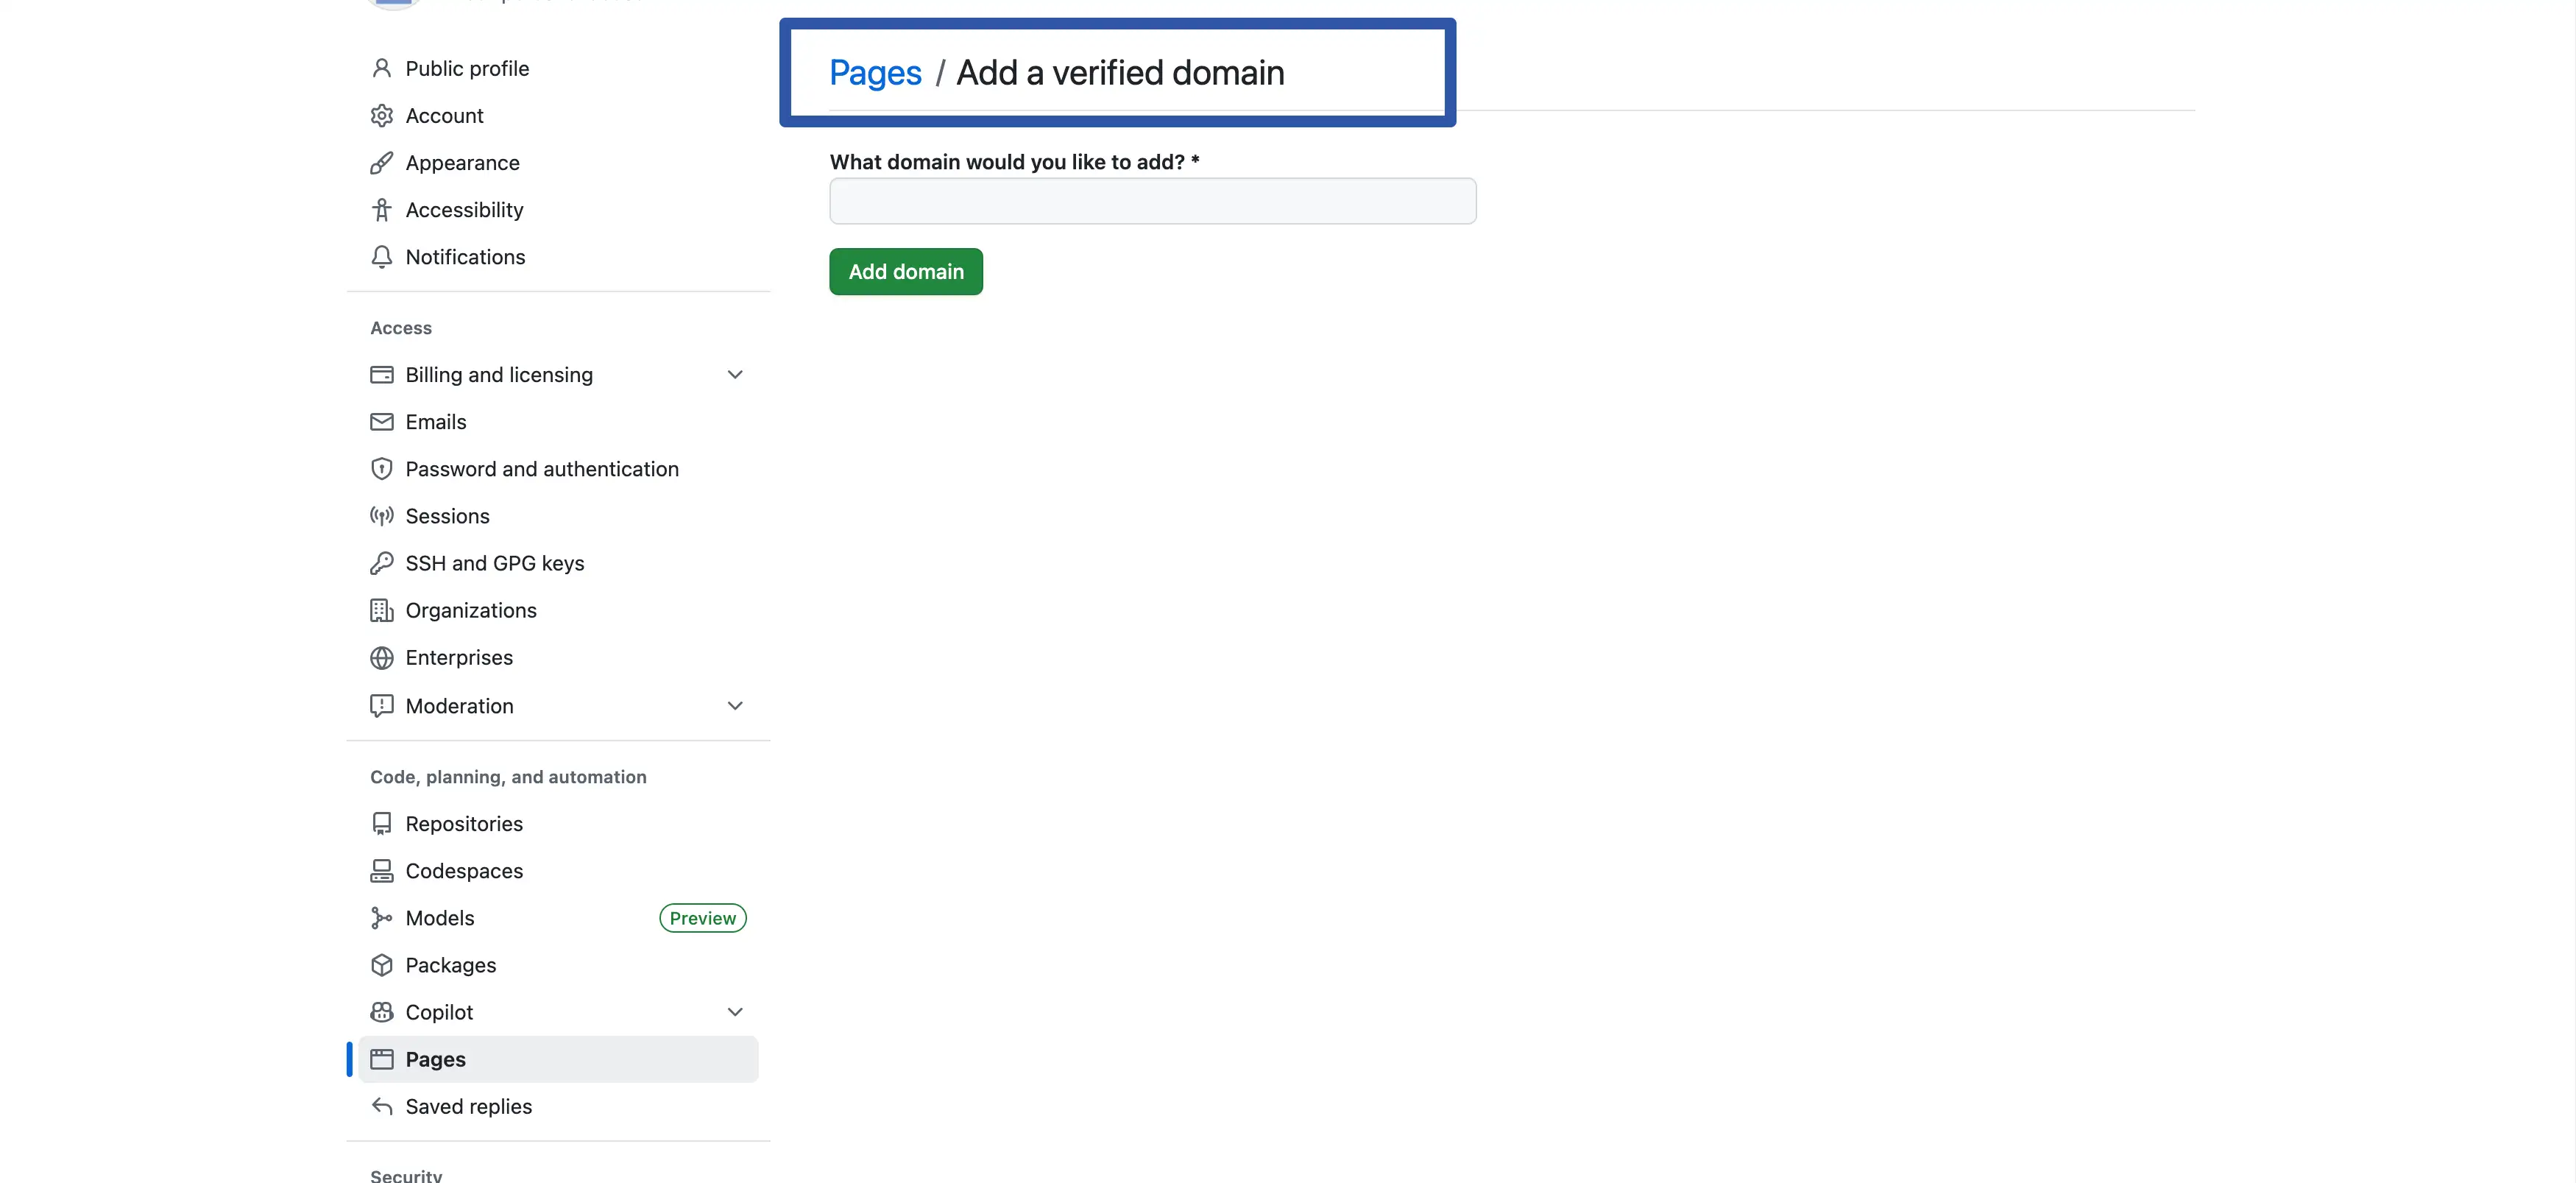Screen dimensions: 2576x1183
Task: Click the Packages box icon
Action: (382, 965)
